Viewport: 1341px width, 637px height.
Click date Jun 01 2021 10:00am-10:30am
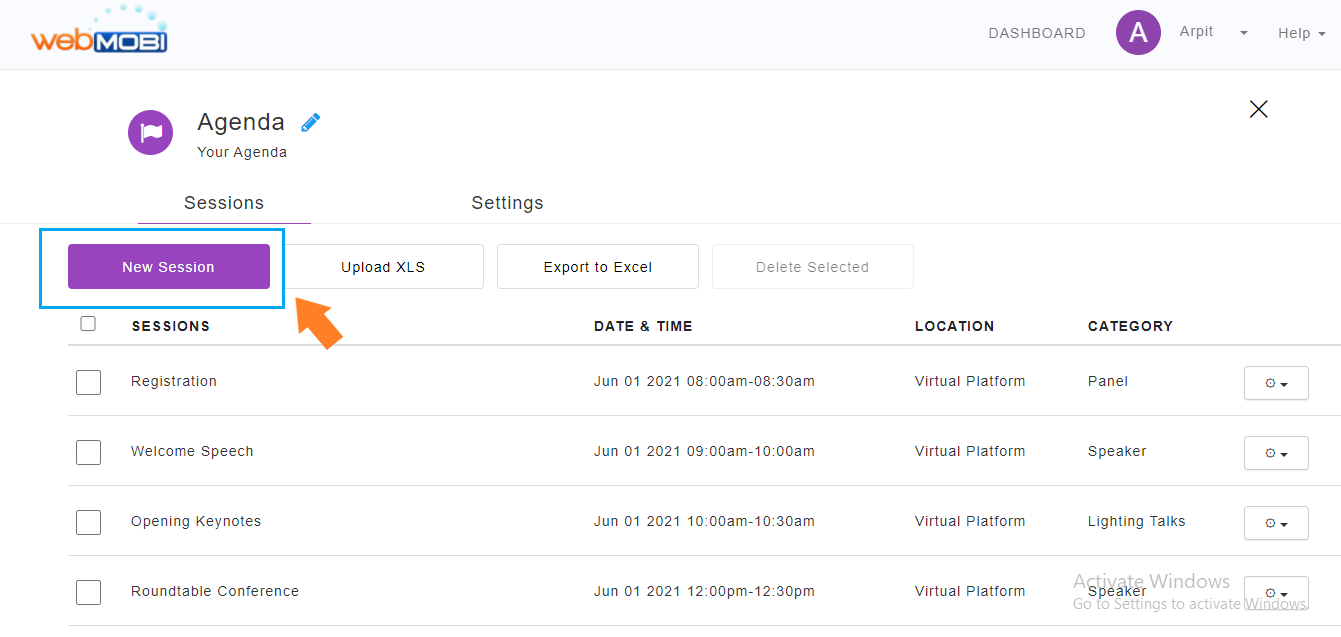pos(704,521)
